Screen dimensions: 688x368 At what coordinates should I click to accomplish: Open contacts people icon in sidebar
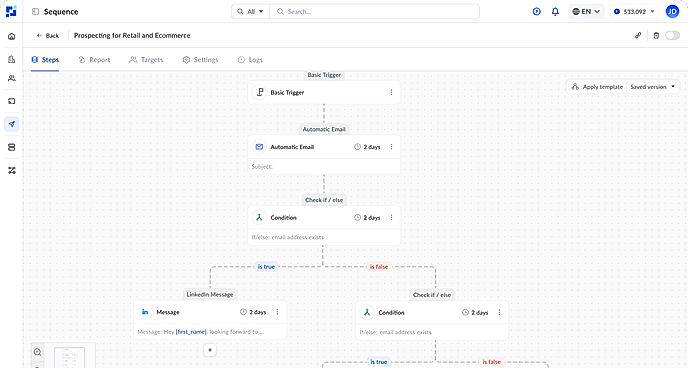tap(11, 78)
